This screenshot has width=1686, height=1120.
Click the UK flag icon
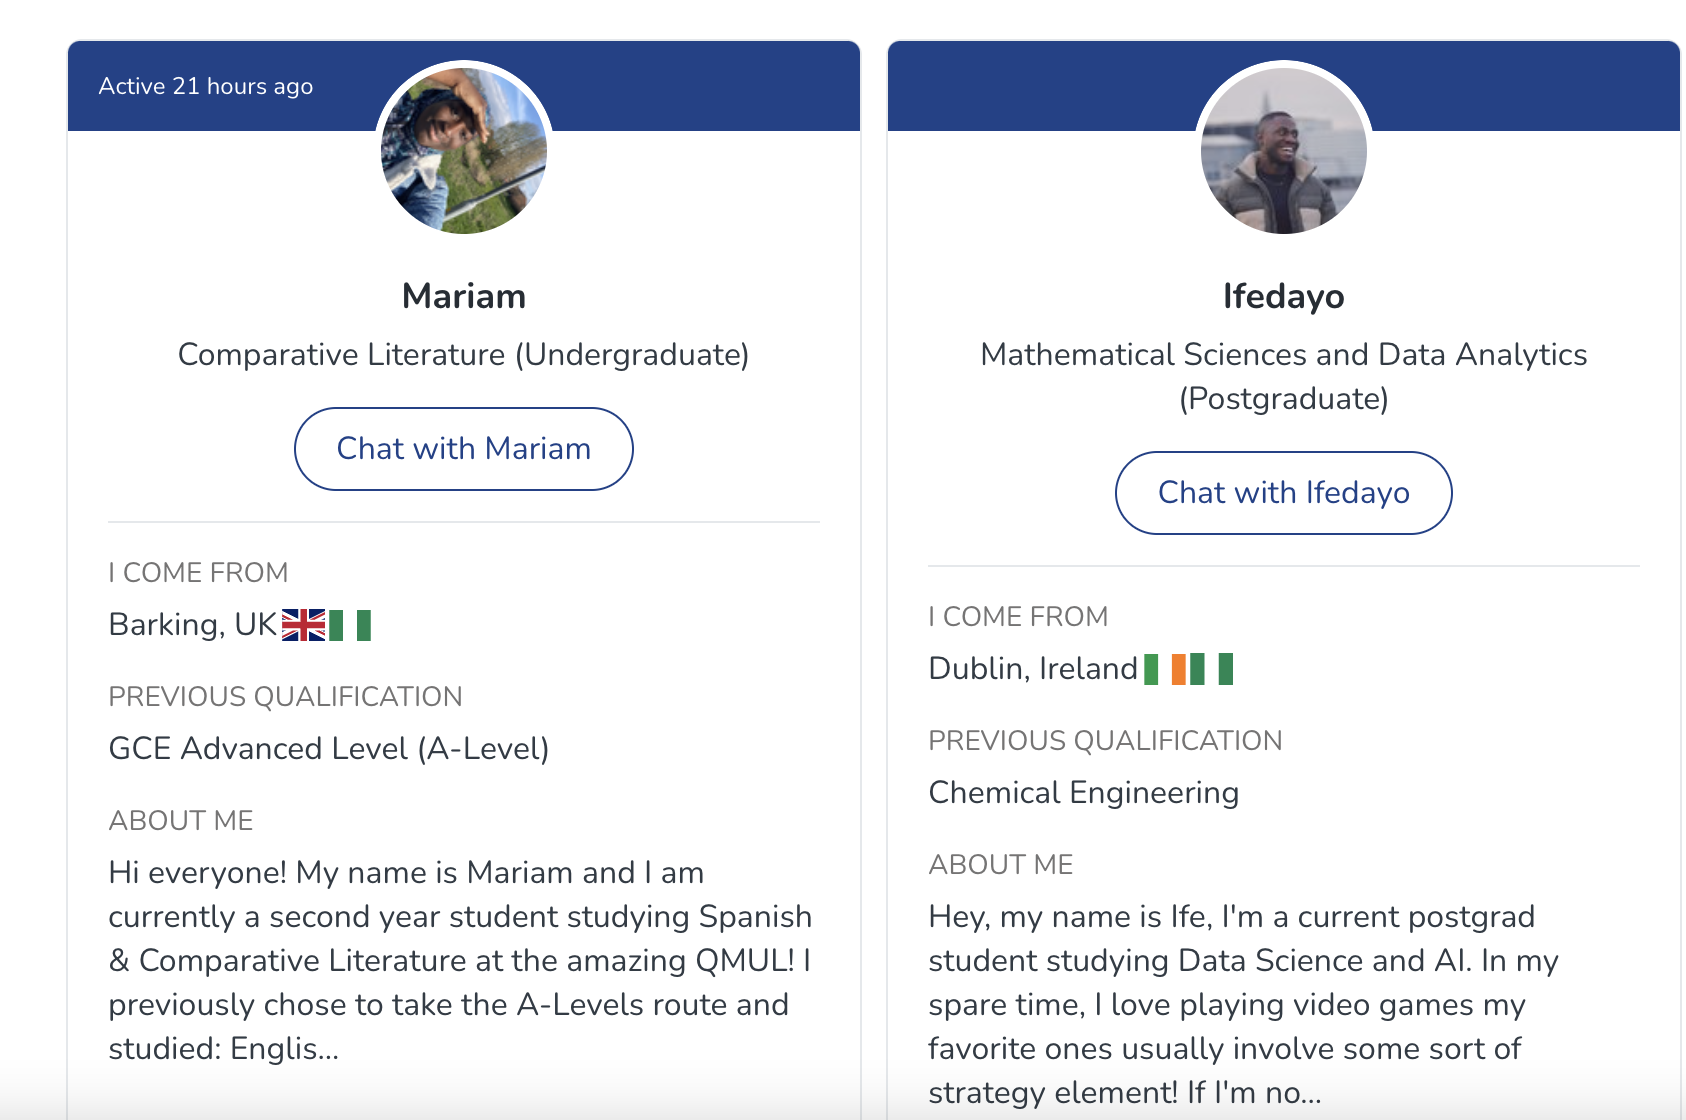303,625
